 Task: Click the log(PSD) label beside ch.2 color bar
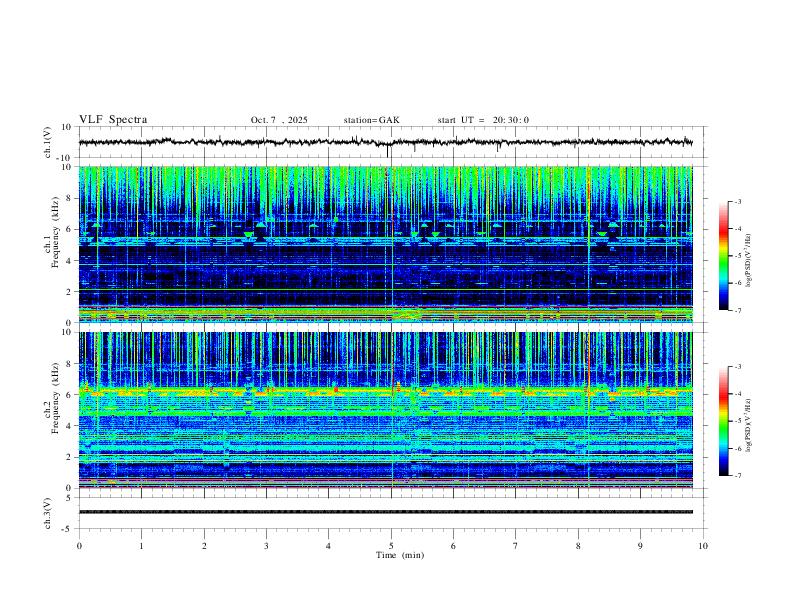coord(748,425)
